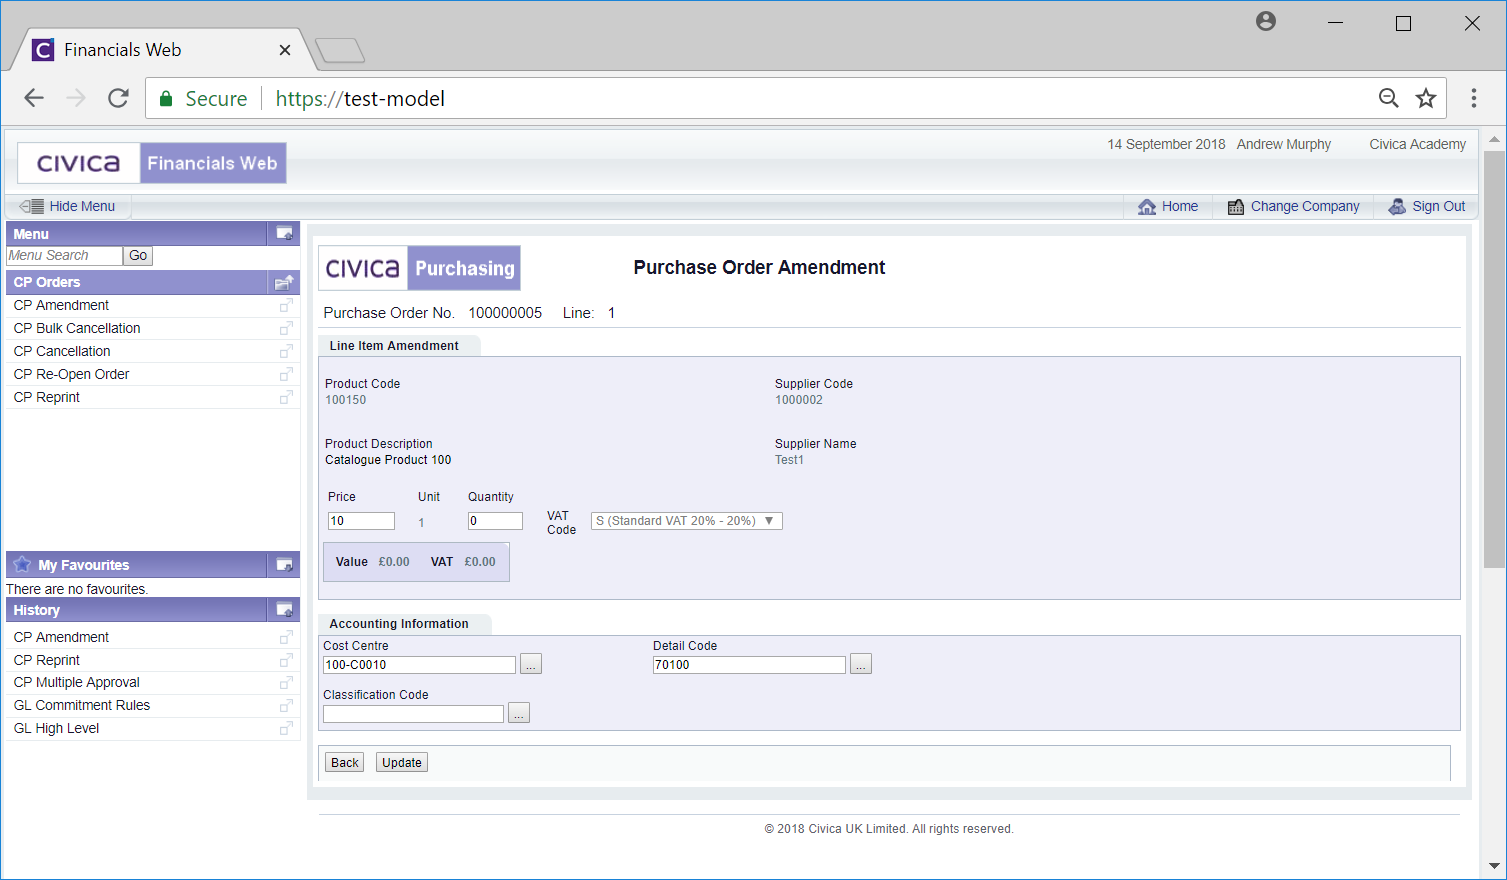
Task: Open CP Cancellation menu item
Action: pyautogui.click(x=62, y=351)
